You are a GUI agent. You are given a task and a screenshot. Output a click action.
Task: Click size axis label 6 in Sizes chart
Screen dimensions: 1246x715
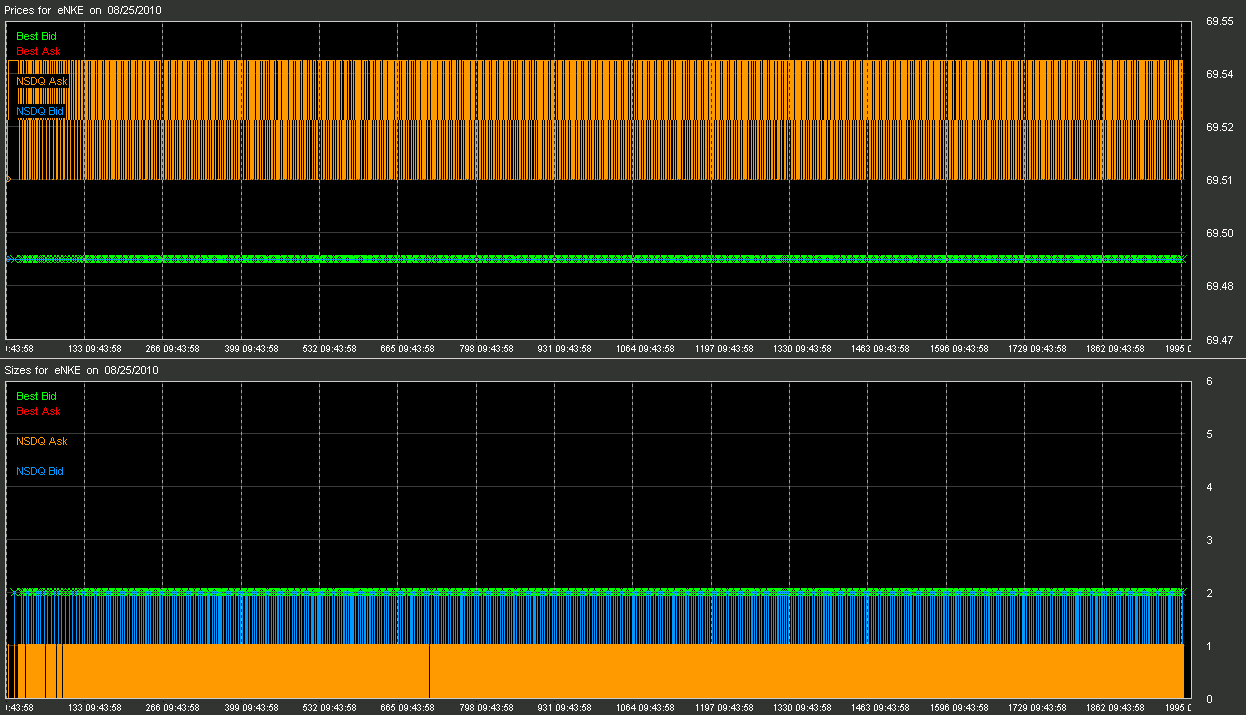click(x=1210, y=381)
